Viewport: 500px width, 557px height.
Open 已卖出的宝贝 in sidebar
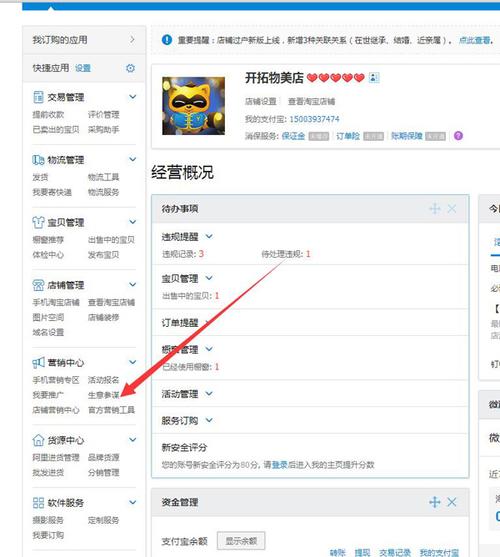pos(56,130)
